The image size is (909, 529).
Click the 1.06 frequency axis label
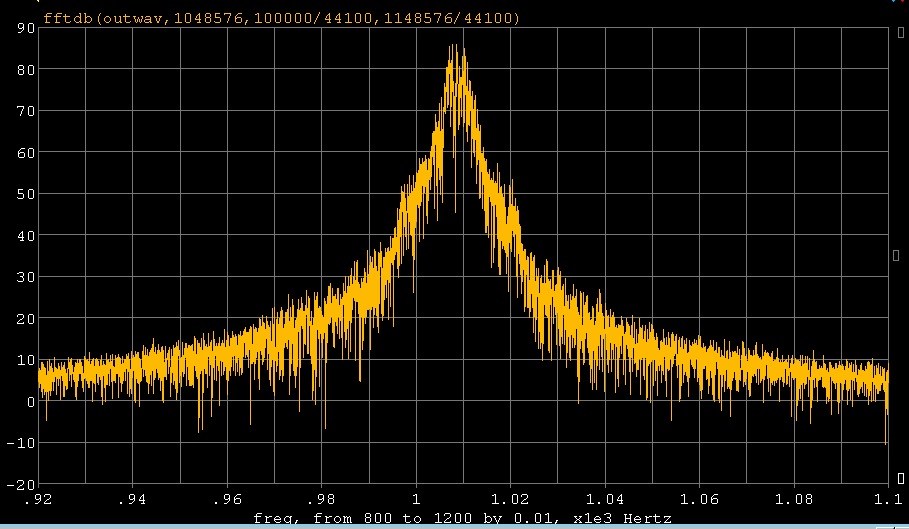pyautogui.click(x=699, y=499)
